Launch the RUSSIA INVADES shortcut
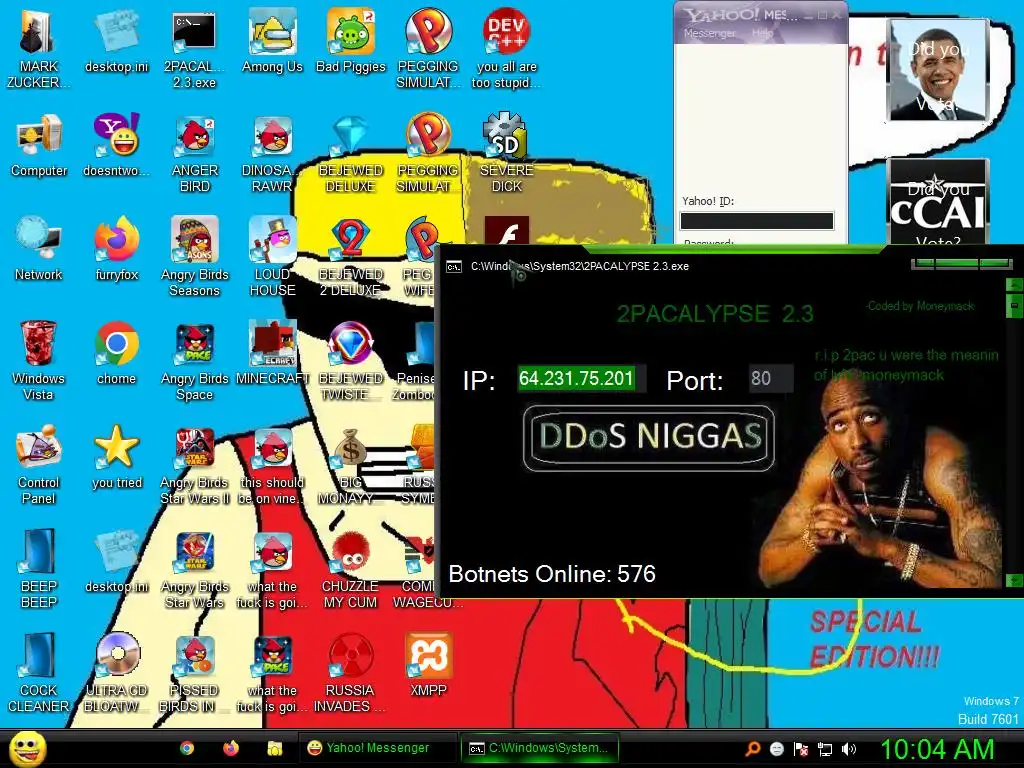Viewport: 1024px width, 768px height. pos(350,673)
